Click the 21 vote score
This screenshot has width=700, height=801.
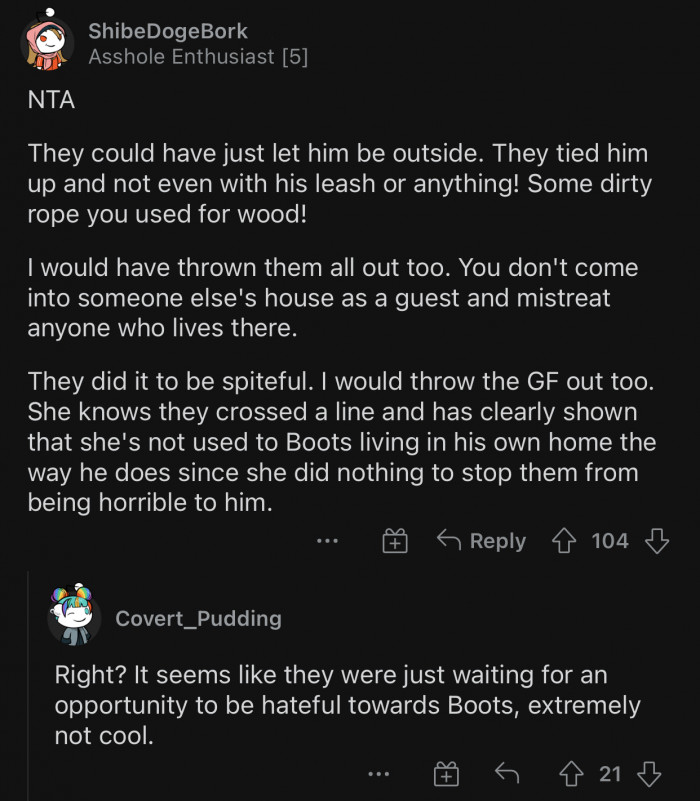coord(611,773)
